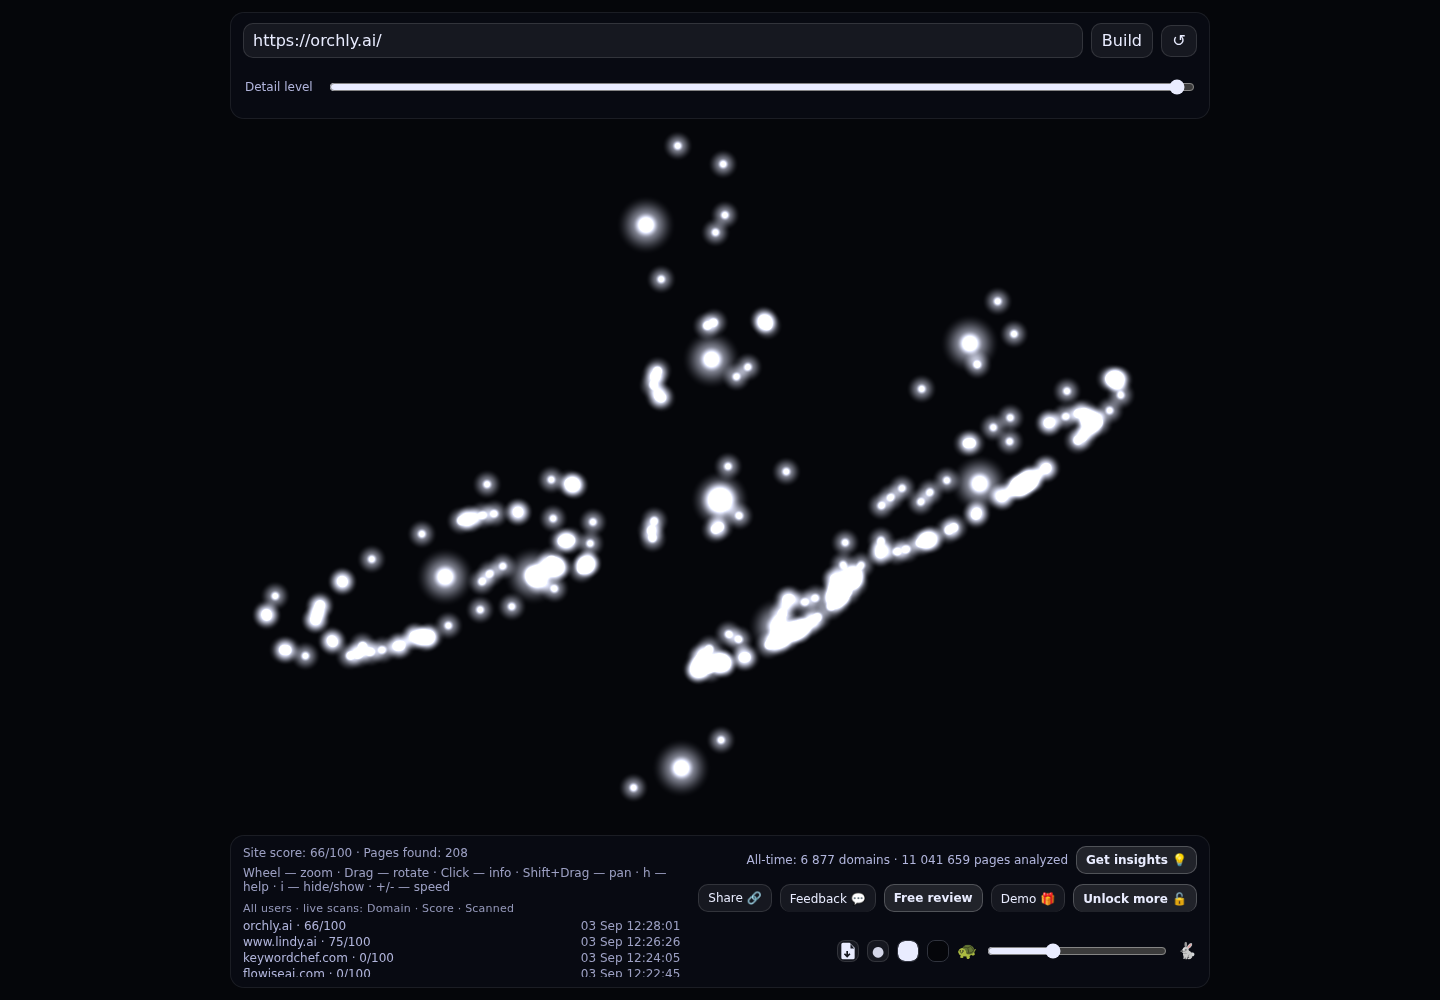1440x1000 pixels.
Task: Click the Build button
Action: (x=1122, y=40)
